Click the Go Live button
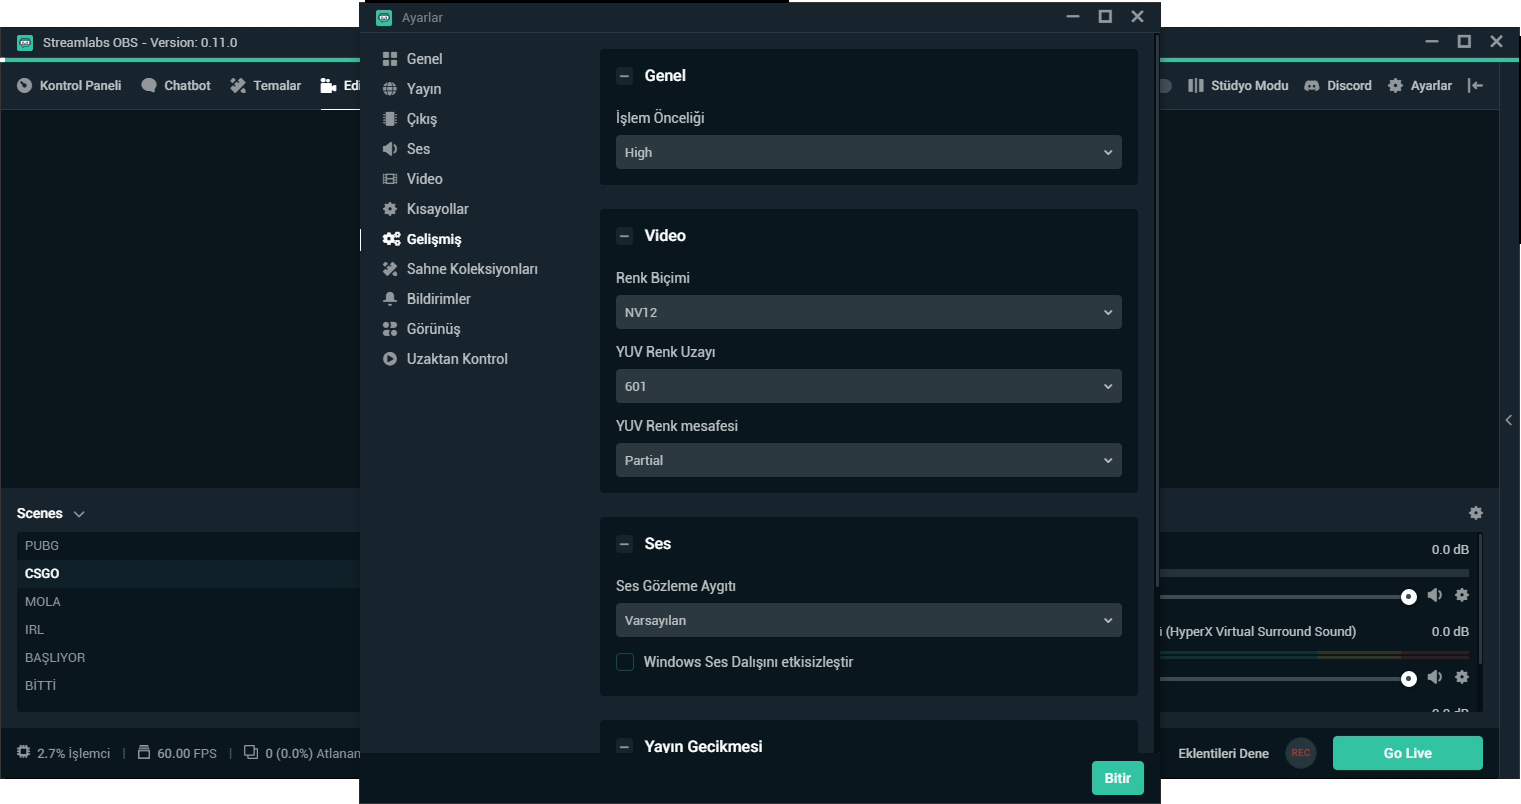Image resolution: width=1521 pixels, height=804 pixels. pyautogui.click(x=1407, y=753)
